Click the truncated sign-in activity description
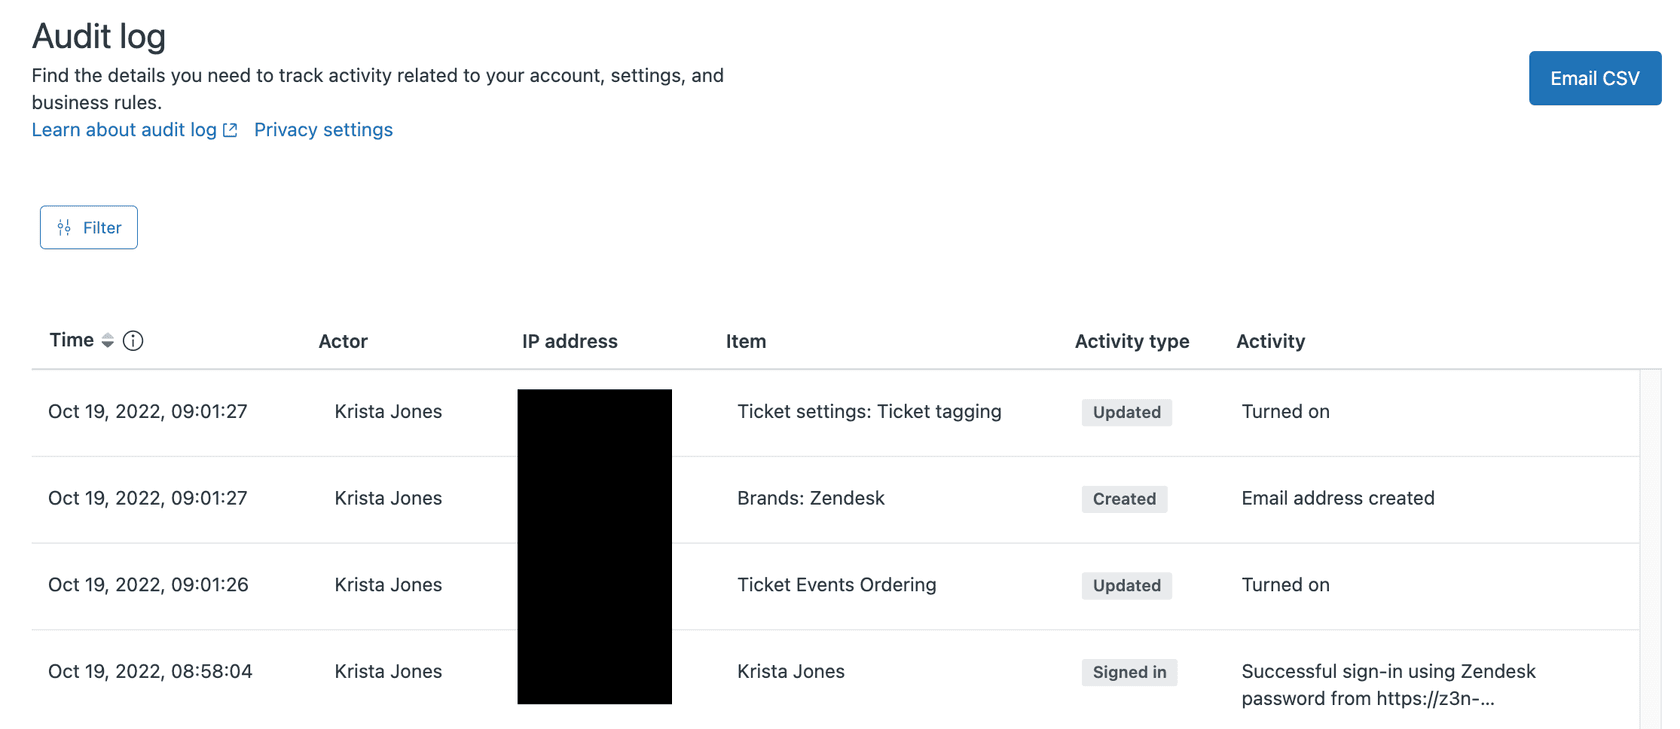 (1388, 685)
